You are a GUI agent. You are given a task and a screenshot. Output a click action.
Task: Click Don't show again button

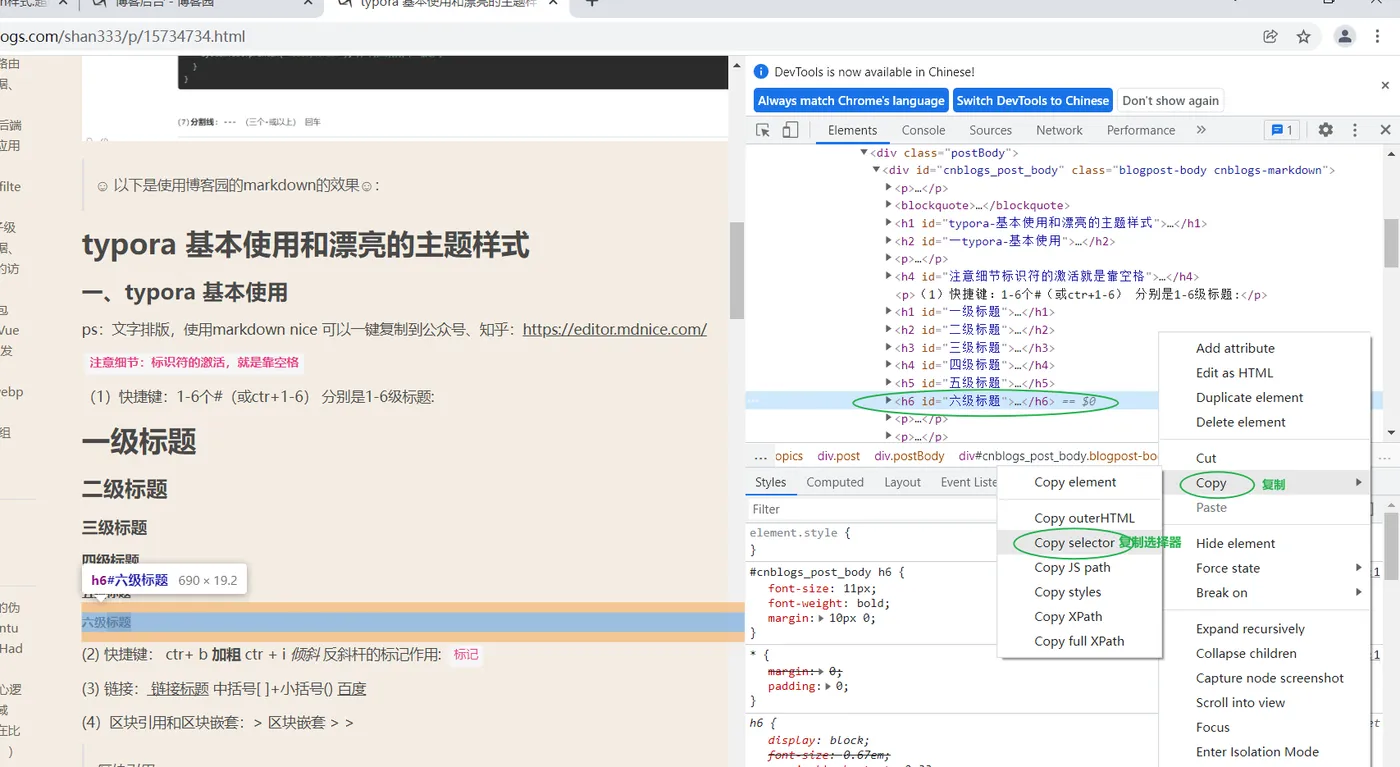pyautogui.click(x=1170, y=101)
